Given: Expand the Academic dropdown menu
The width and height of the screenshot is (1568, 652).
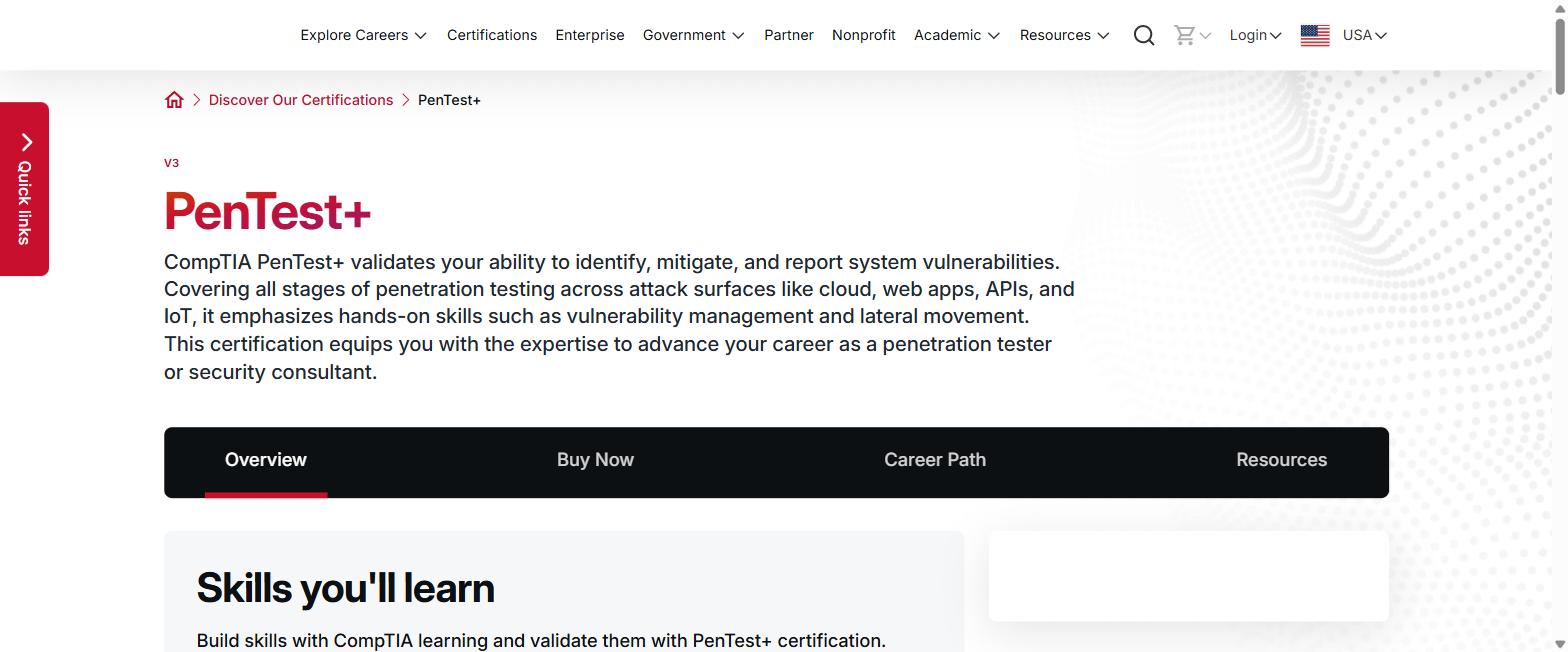Looking at the screenshot, I should [956, 35].
